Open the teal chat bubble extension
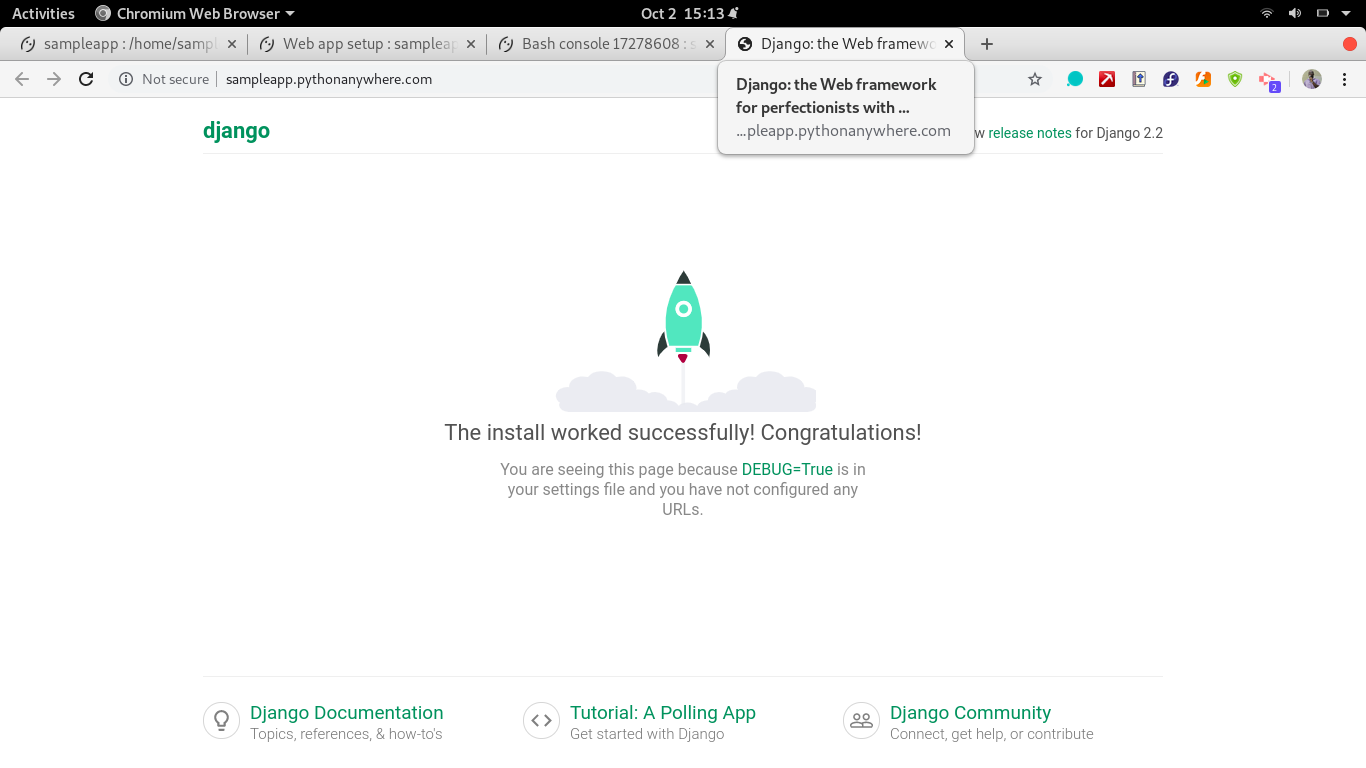1366x768 pixels. pos(1075,79)
